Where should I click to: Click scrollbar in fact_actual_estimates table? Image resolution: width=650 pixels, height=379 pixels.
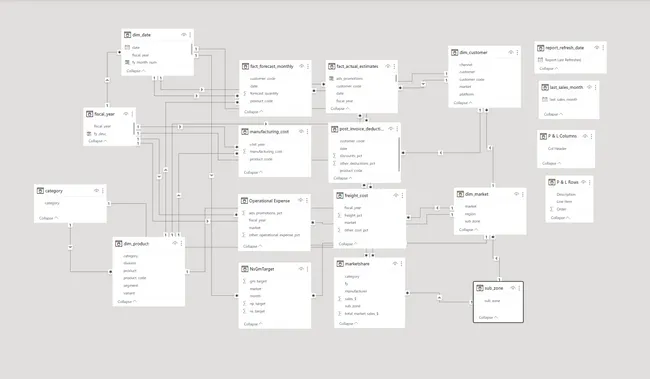396,78
